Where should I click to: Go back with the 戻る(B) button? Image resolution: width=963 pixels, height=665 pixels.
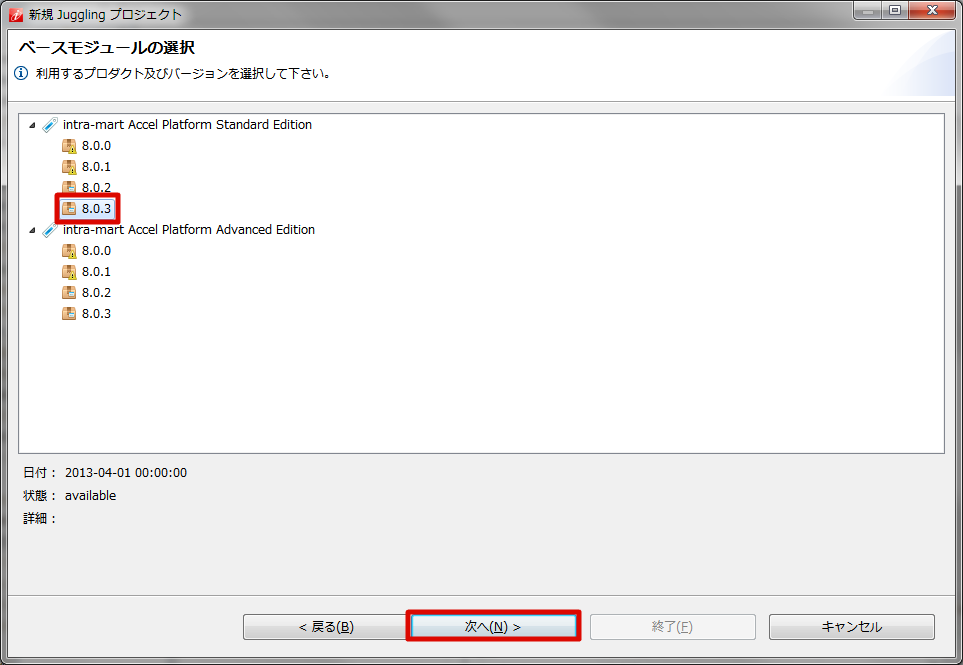[x=326, y=627]
